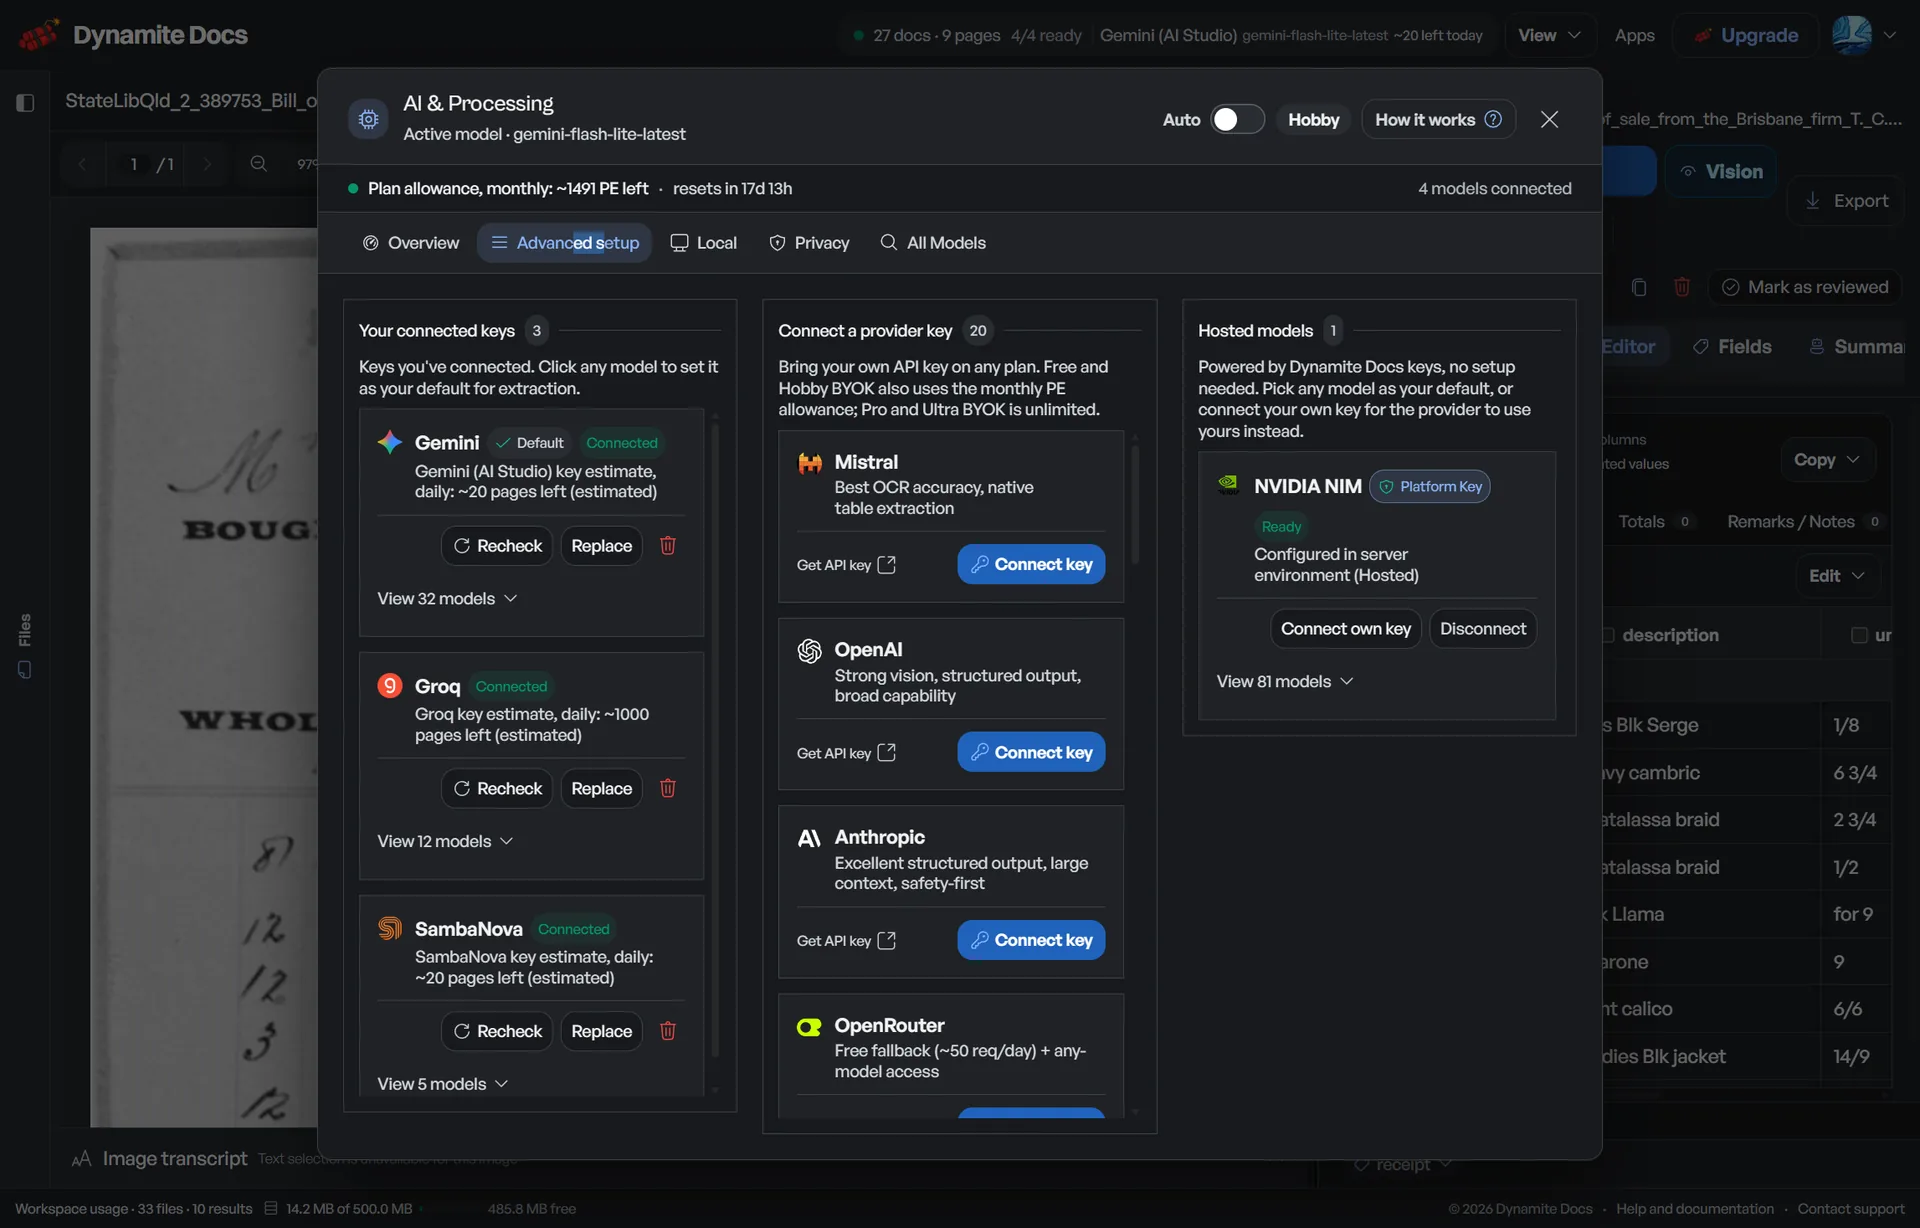Click the OpenAI provider logo
This screenshot has width=1920, height=1228.
point(809,651)
